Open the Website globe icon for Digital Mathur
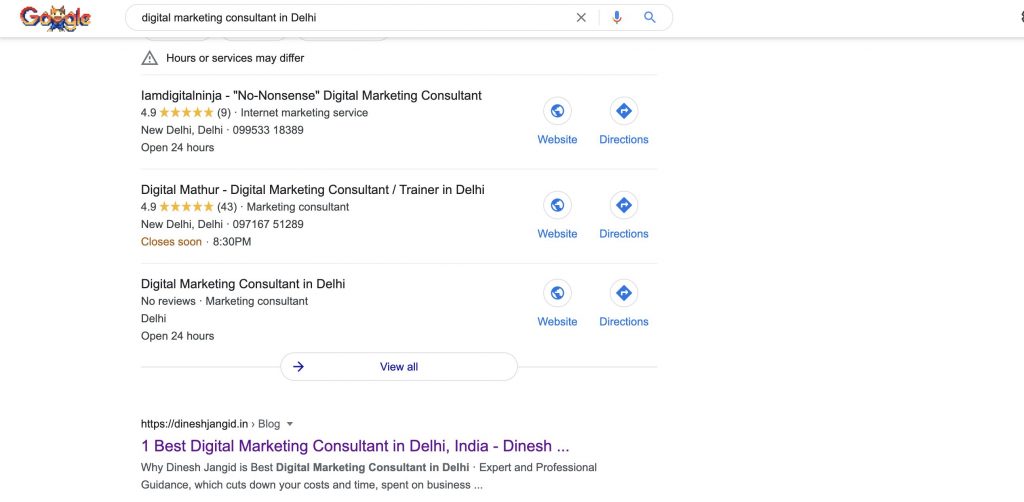This screenshot has height=502, width=1024. 557,205
